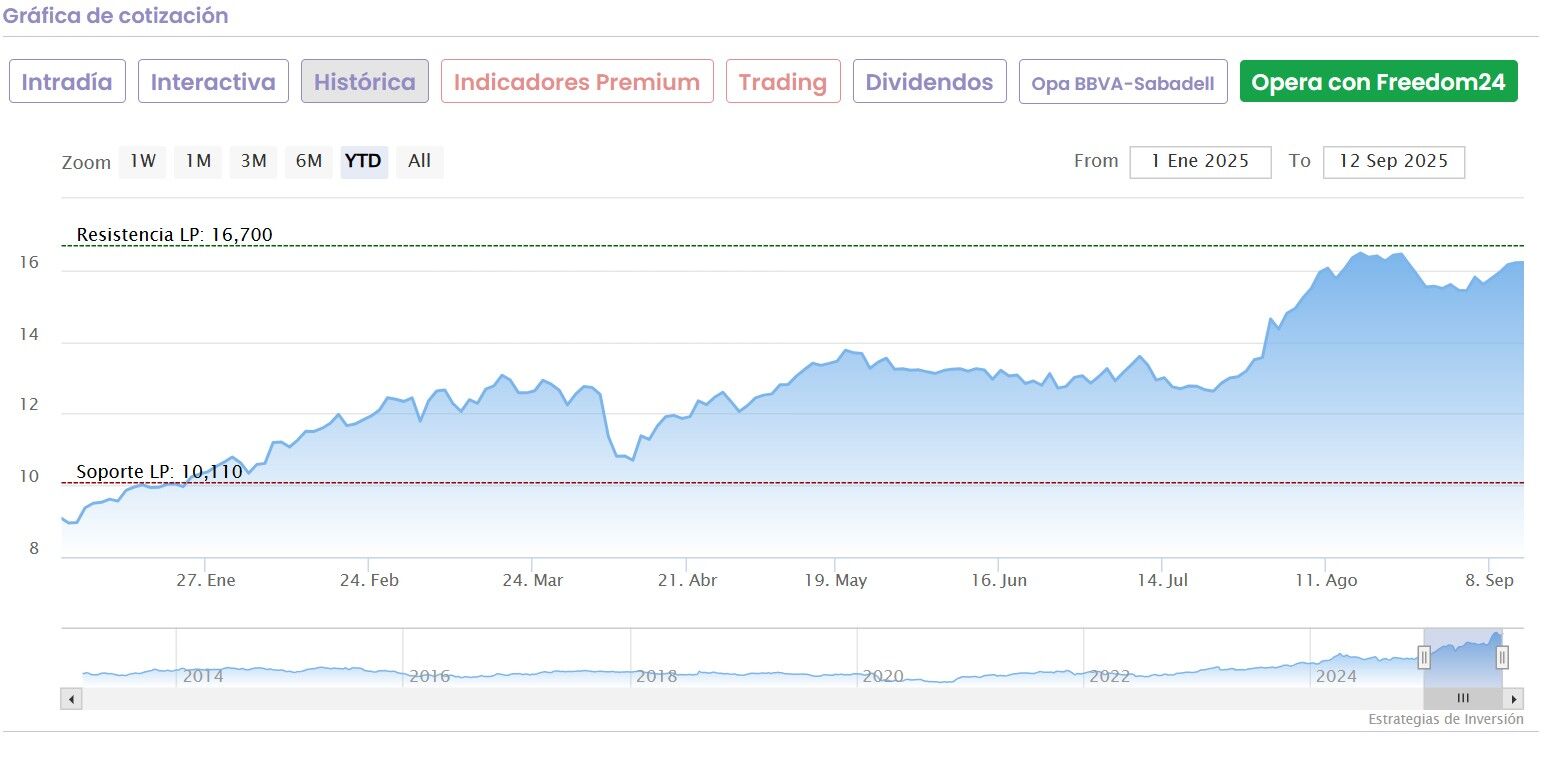This screenshot has width=1544, height=758.
Task: Go to the Trading tab
Action: [x=783, y=82]
